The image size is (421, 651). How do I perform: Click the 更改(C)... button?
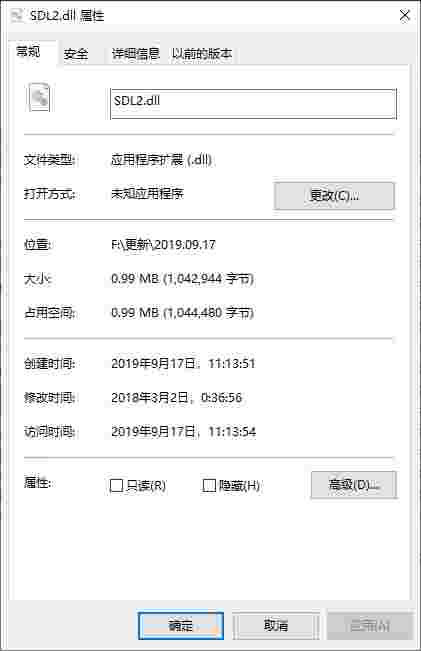(x=334, y=196)
